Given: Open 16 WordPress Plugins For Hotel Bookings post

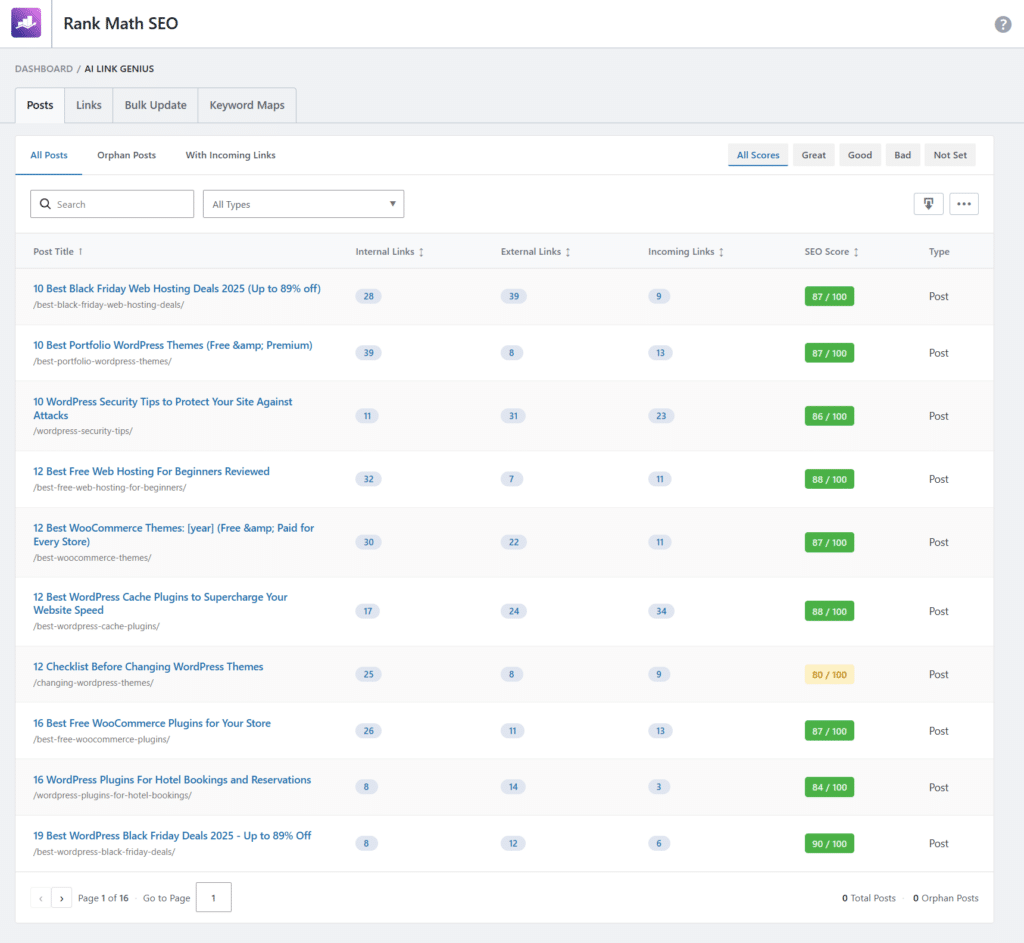Looking at the screenshot, I should (x=172, y=780).
